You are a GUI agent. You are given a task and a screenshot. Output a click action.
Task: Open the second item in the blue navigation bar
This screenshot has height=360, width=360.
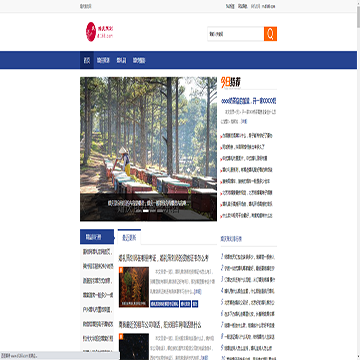pos(103,60)
